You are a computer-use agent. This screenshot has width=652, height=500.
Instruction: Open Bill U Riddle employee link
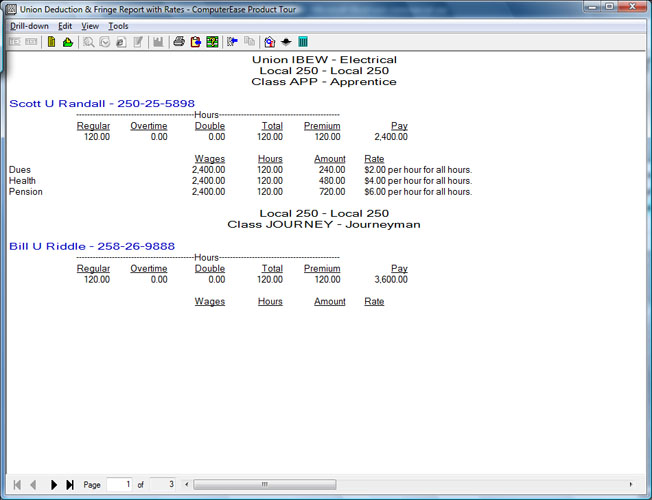[92, 246]
